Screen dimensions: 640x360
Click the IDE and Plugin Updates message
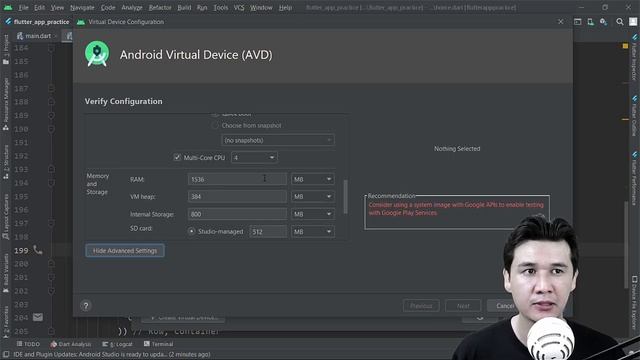coord(112,354)
